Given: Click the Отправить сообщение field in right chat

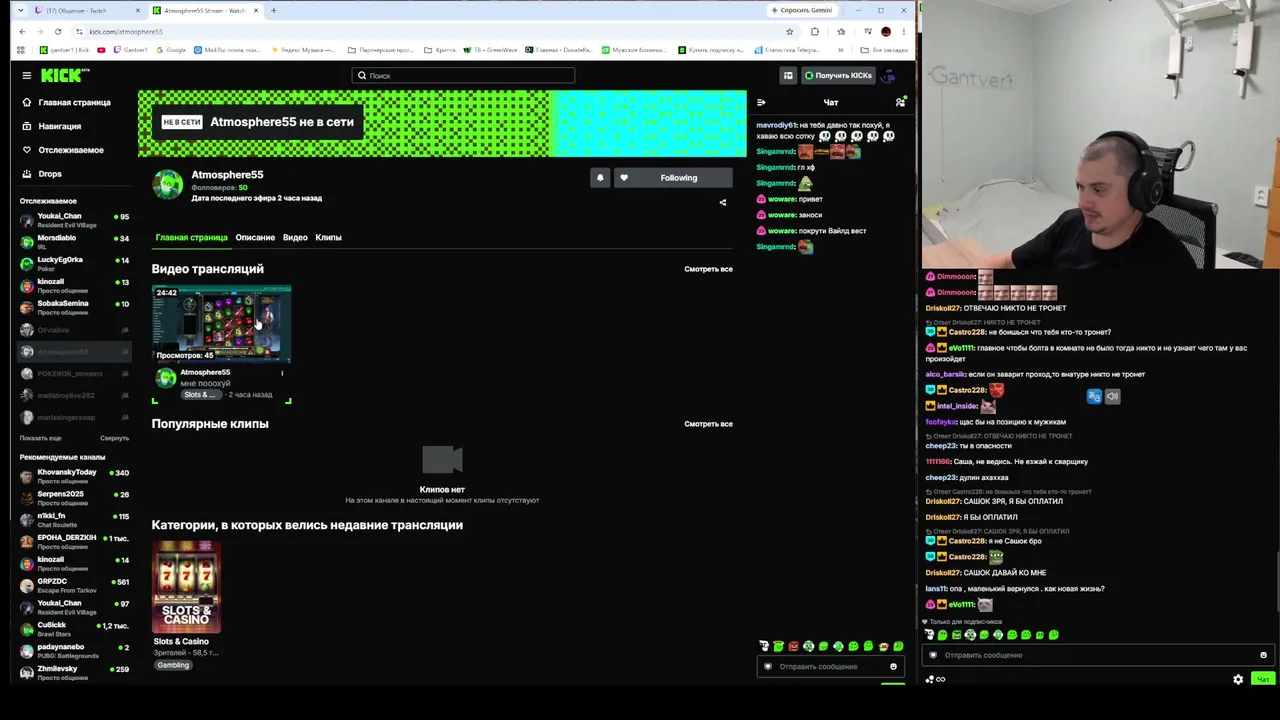Looking at the screenshot, I should [1097, 655].
